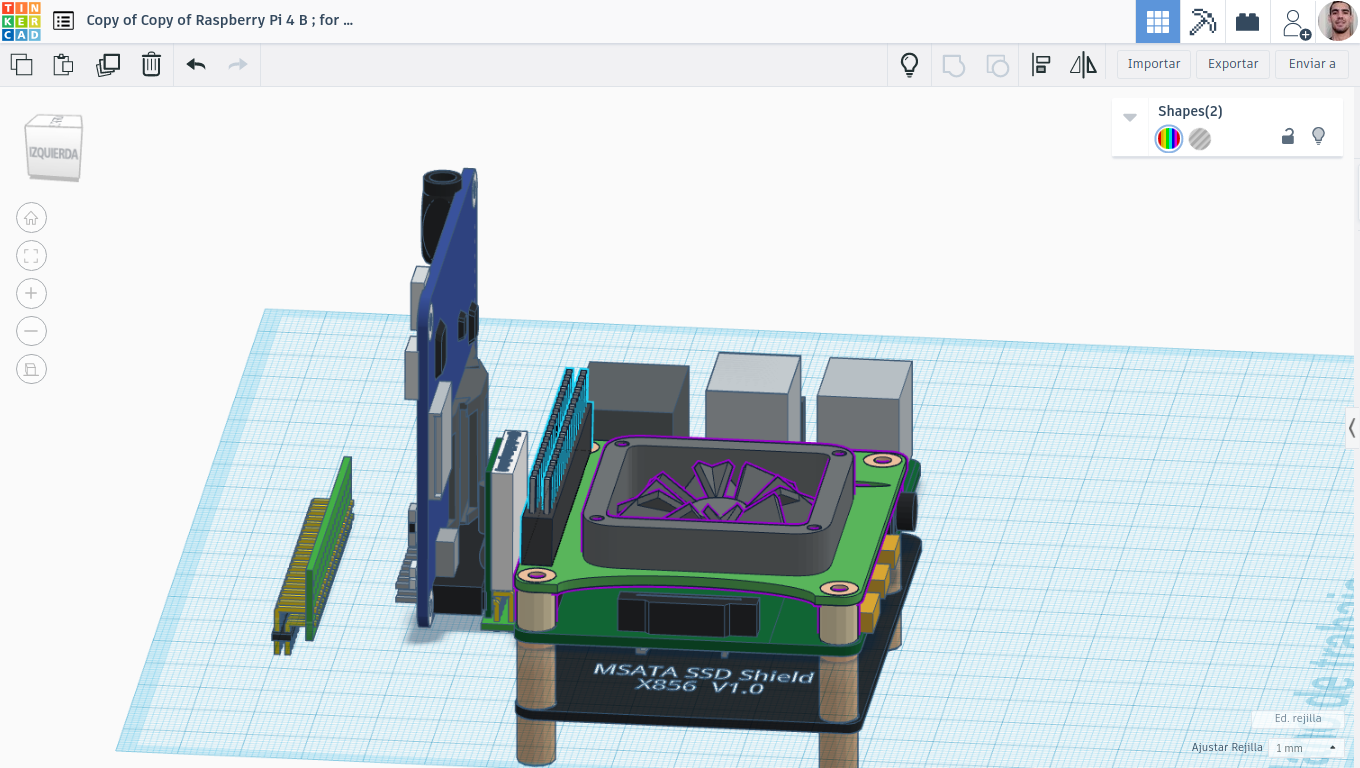Screen dimensions: 1360x768
Task: Paste from clipboard icon
Action: pyautogui.click(x=63, y=65)
